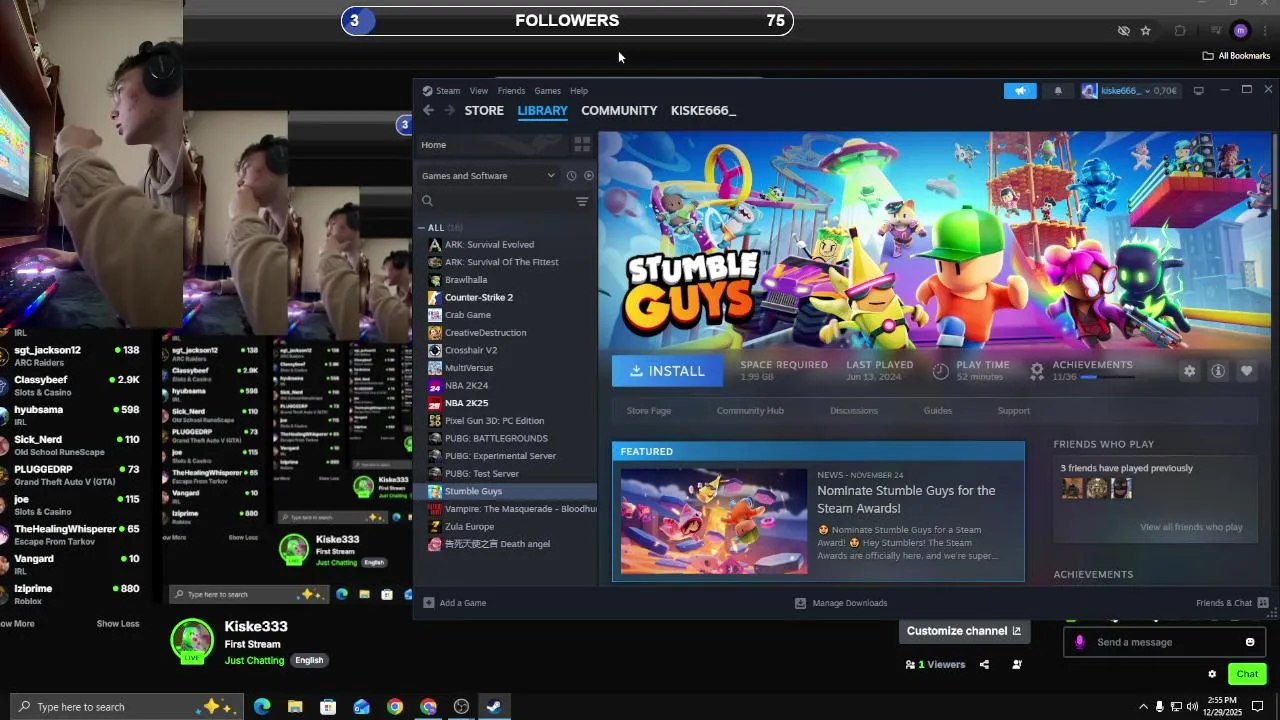Open the featured Steam Awards news thumbnail
Viewport: 1280px width, 720px height.
point(714,521)
